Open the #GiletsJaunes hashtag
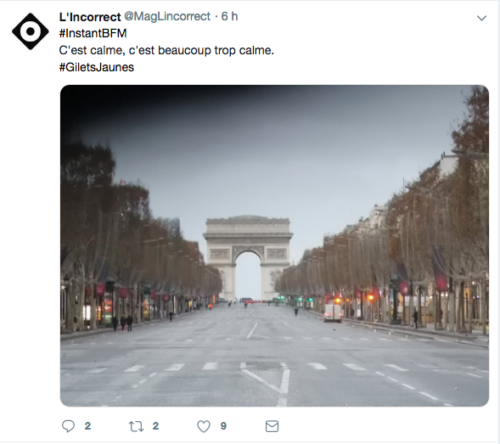 97,67
